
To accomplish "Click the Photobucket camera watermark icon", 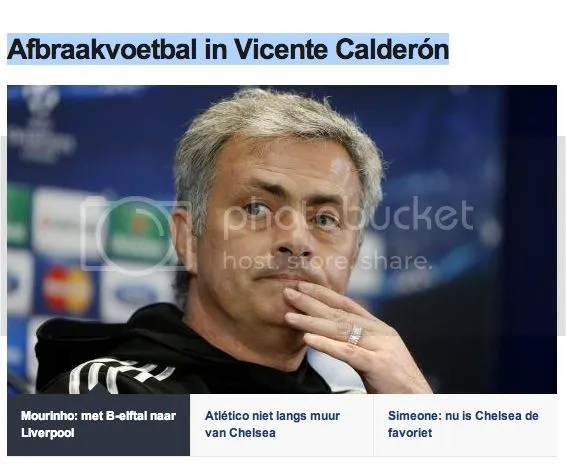I will [135, 235].
